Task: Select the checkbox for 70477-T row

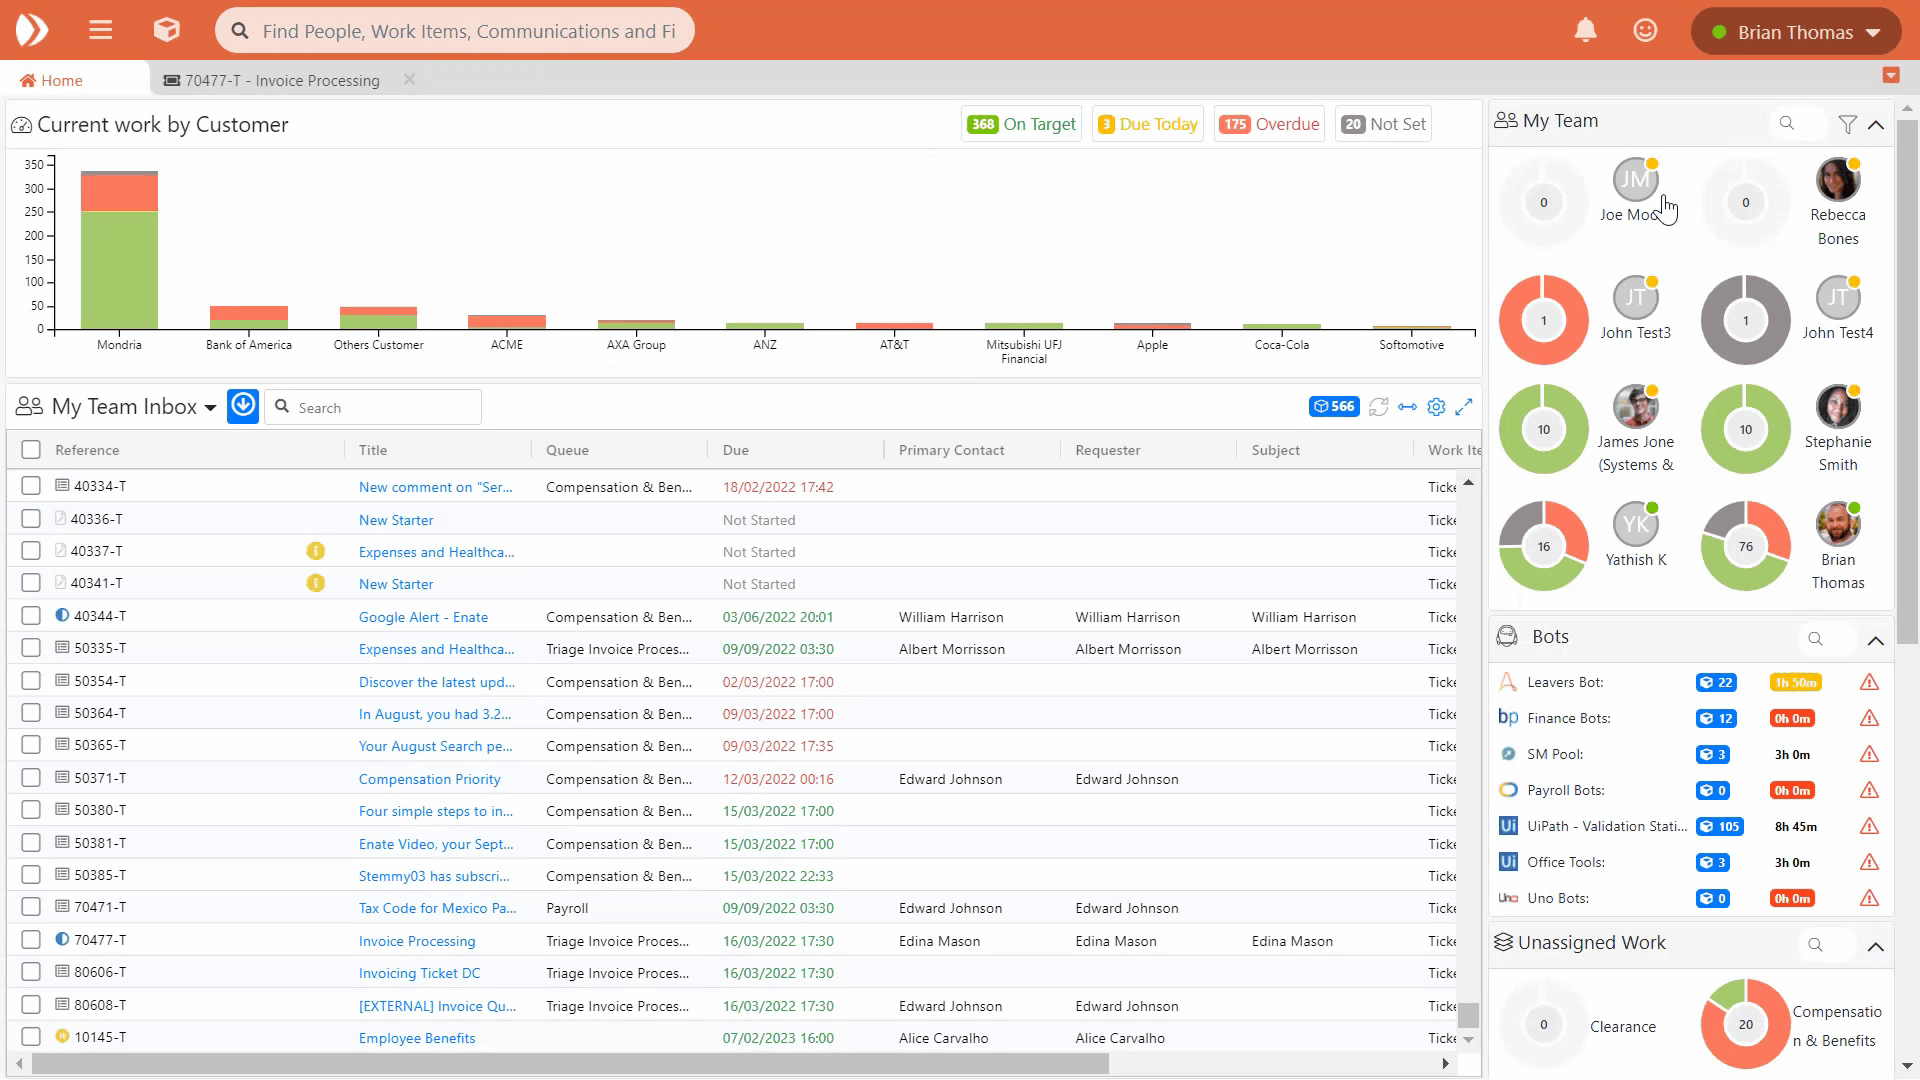Action: tap(31, 940)
